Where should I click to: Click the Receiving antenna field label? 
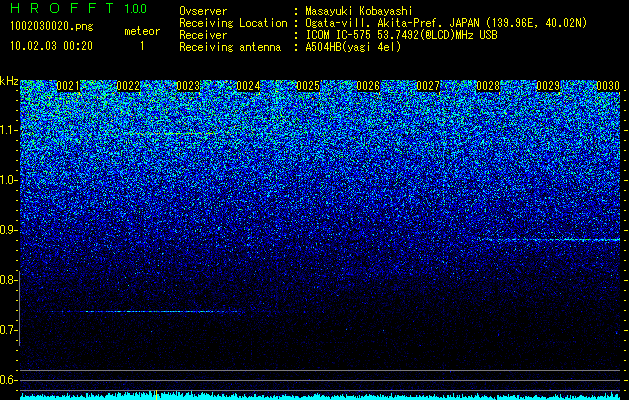click(230, 47)
